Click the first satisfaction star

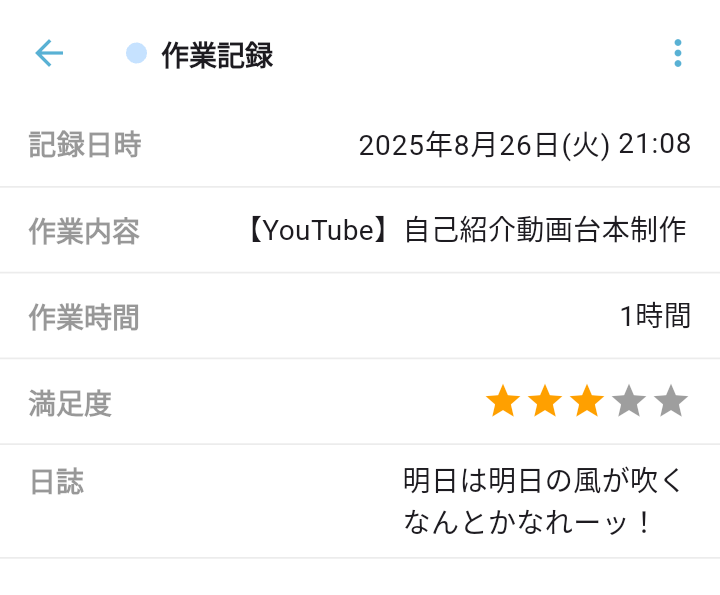pyautogui.click(x=503, y=402)
